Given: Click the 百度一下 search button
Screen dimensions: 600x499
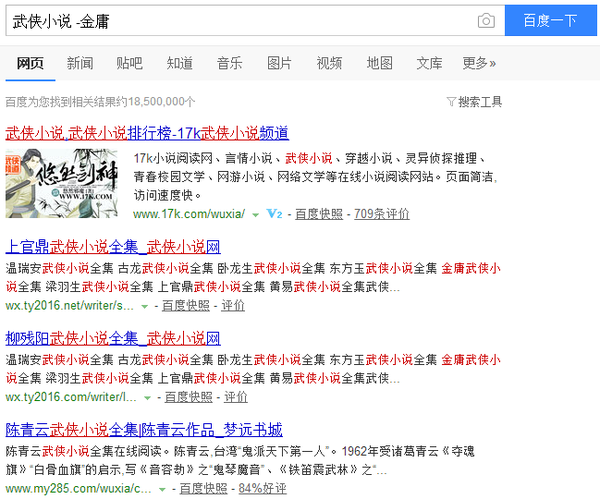Looking at the screenshot, I should tap(551, 21).
